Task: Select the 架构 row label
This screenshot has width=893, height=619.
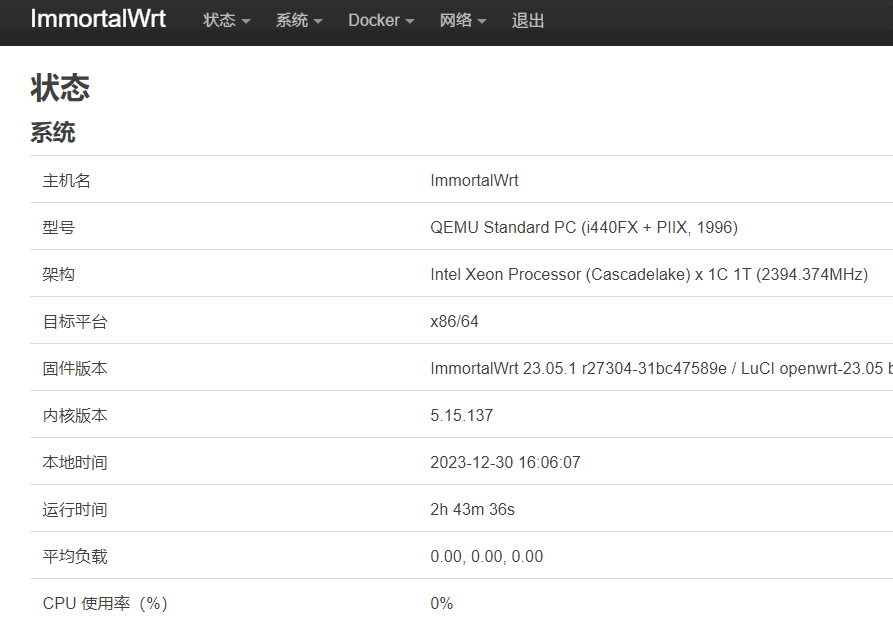Action: 59,275
